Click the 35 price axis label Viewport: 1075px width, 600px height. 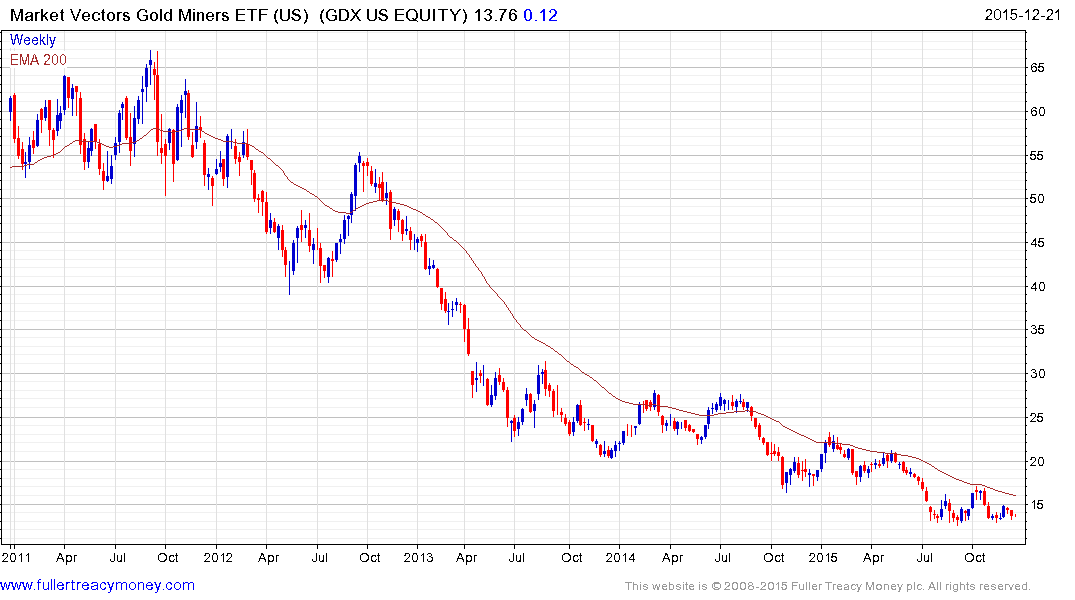(1037, 330)
